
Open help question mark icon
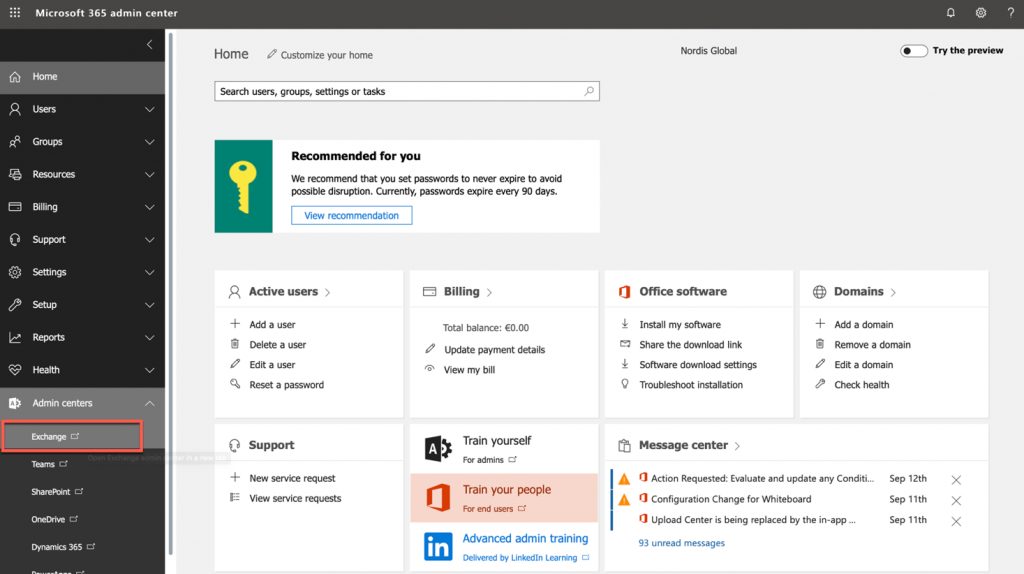[x=1010, y=12]
